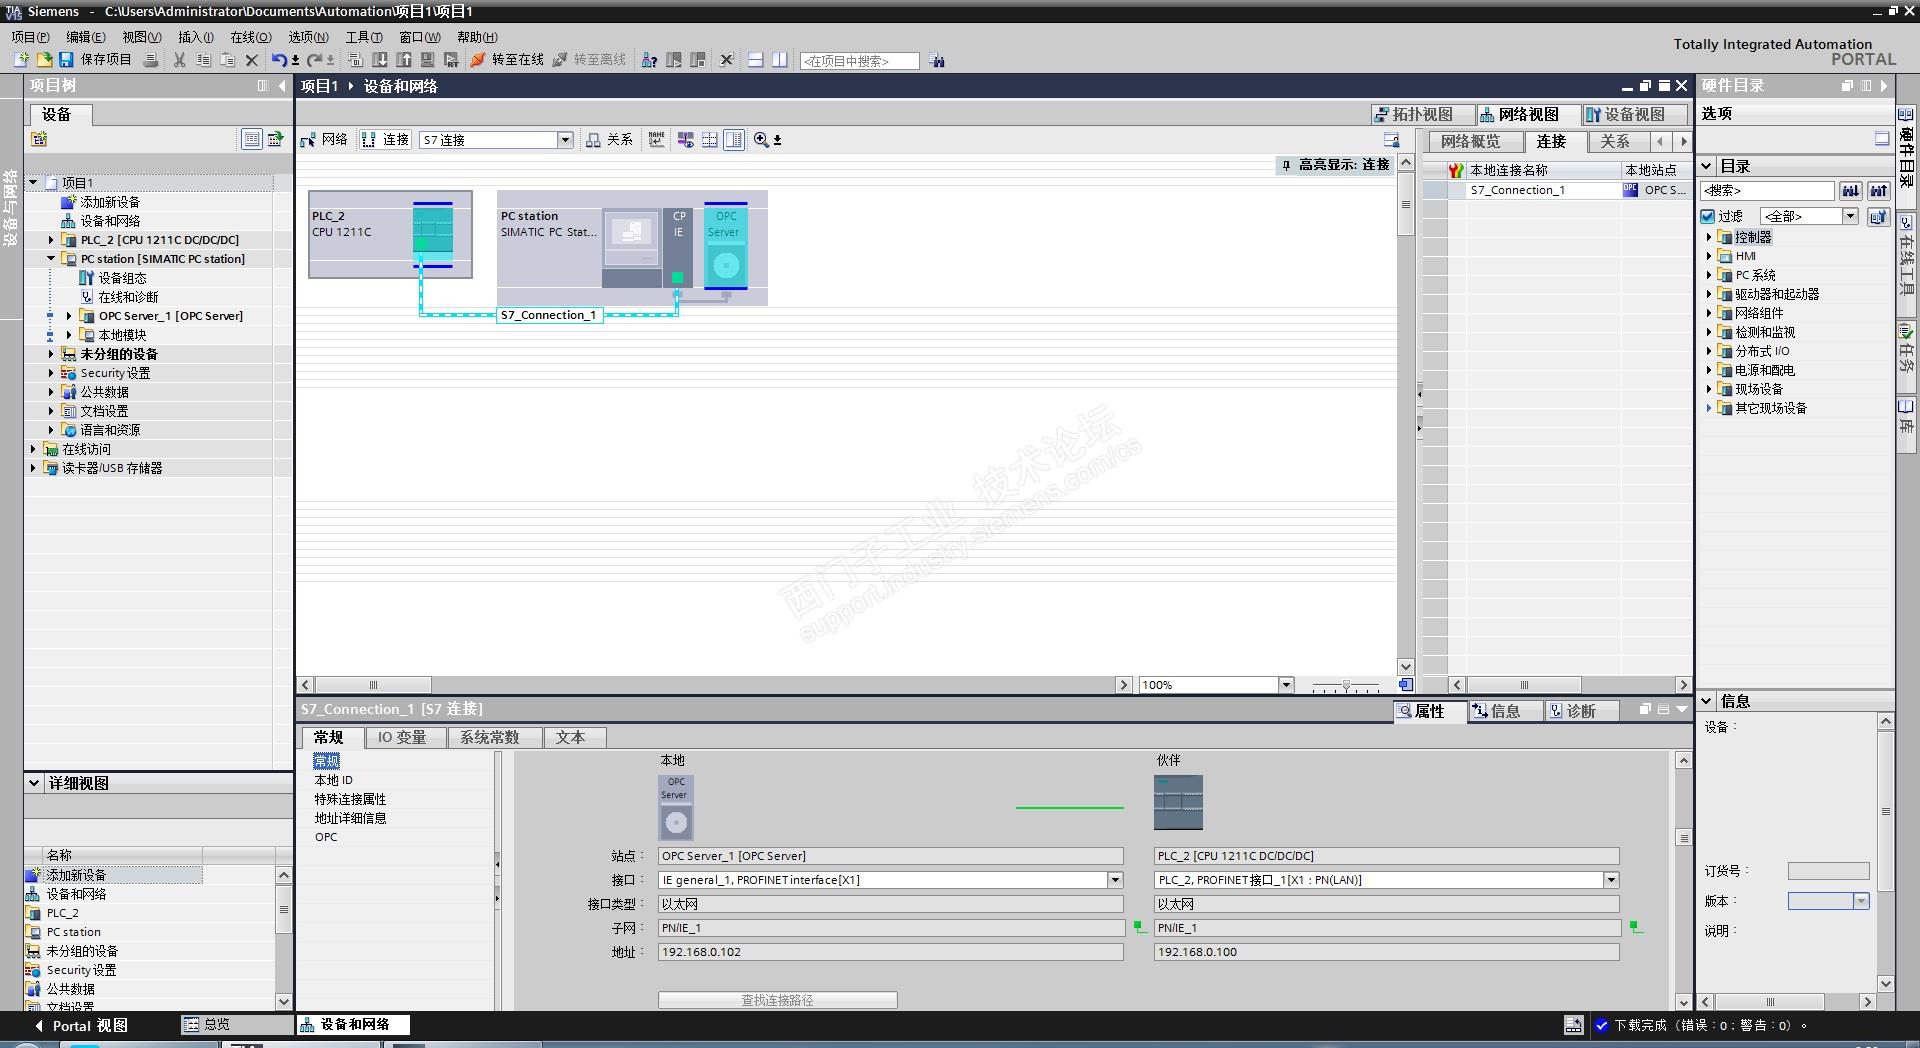Collapse the 详细视图 panel
This screenshot has width=1920, height=1048.
pos(35,783)
